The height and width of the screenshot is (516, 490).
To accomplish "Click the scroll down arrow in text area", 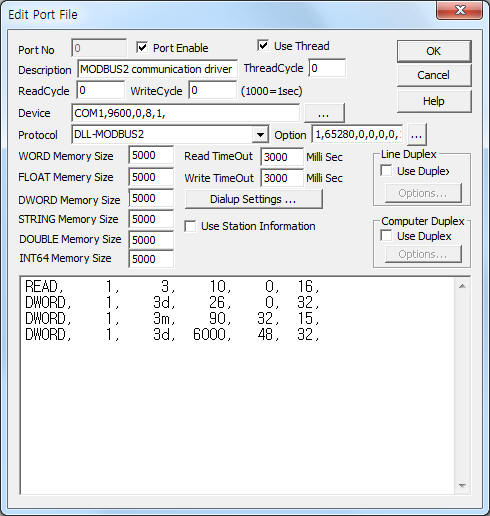I will (462, 485).
